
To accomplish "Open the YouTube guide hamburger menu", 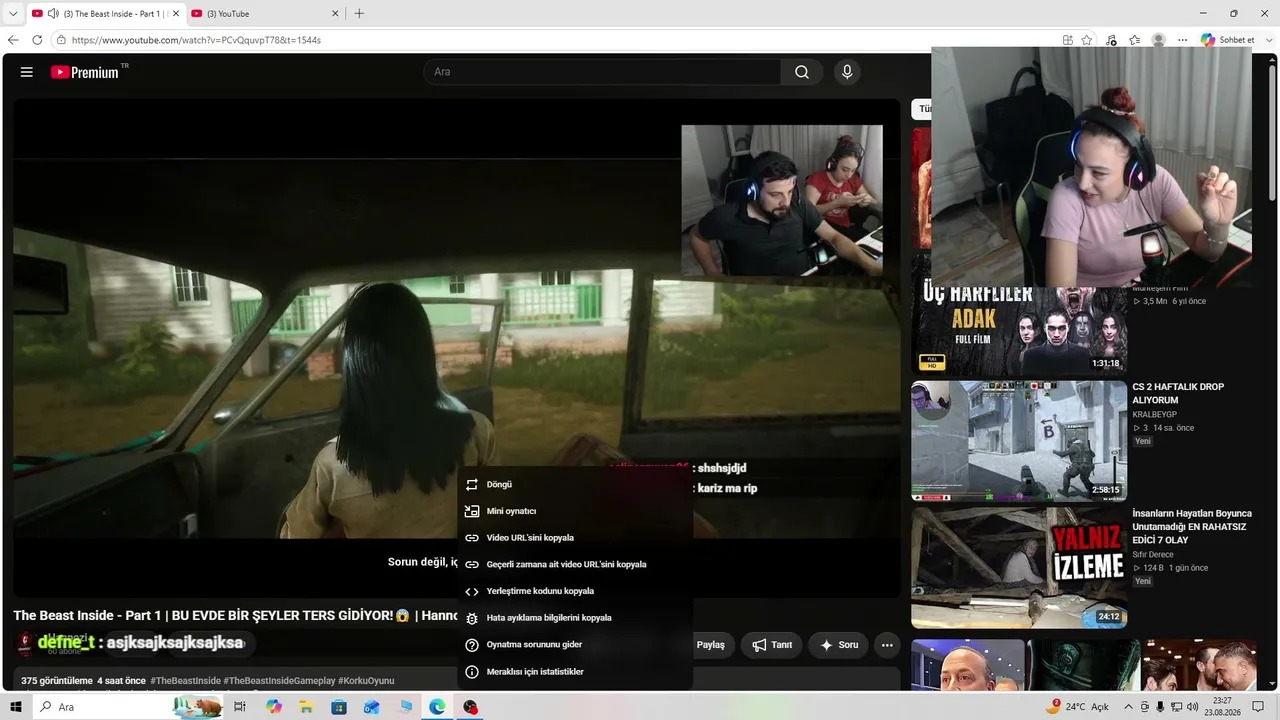I will click(27, 72).
